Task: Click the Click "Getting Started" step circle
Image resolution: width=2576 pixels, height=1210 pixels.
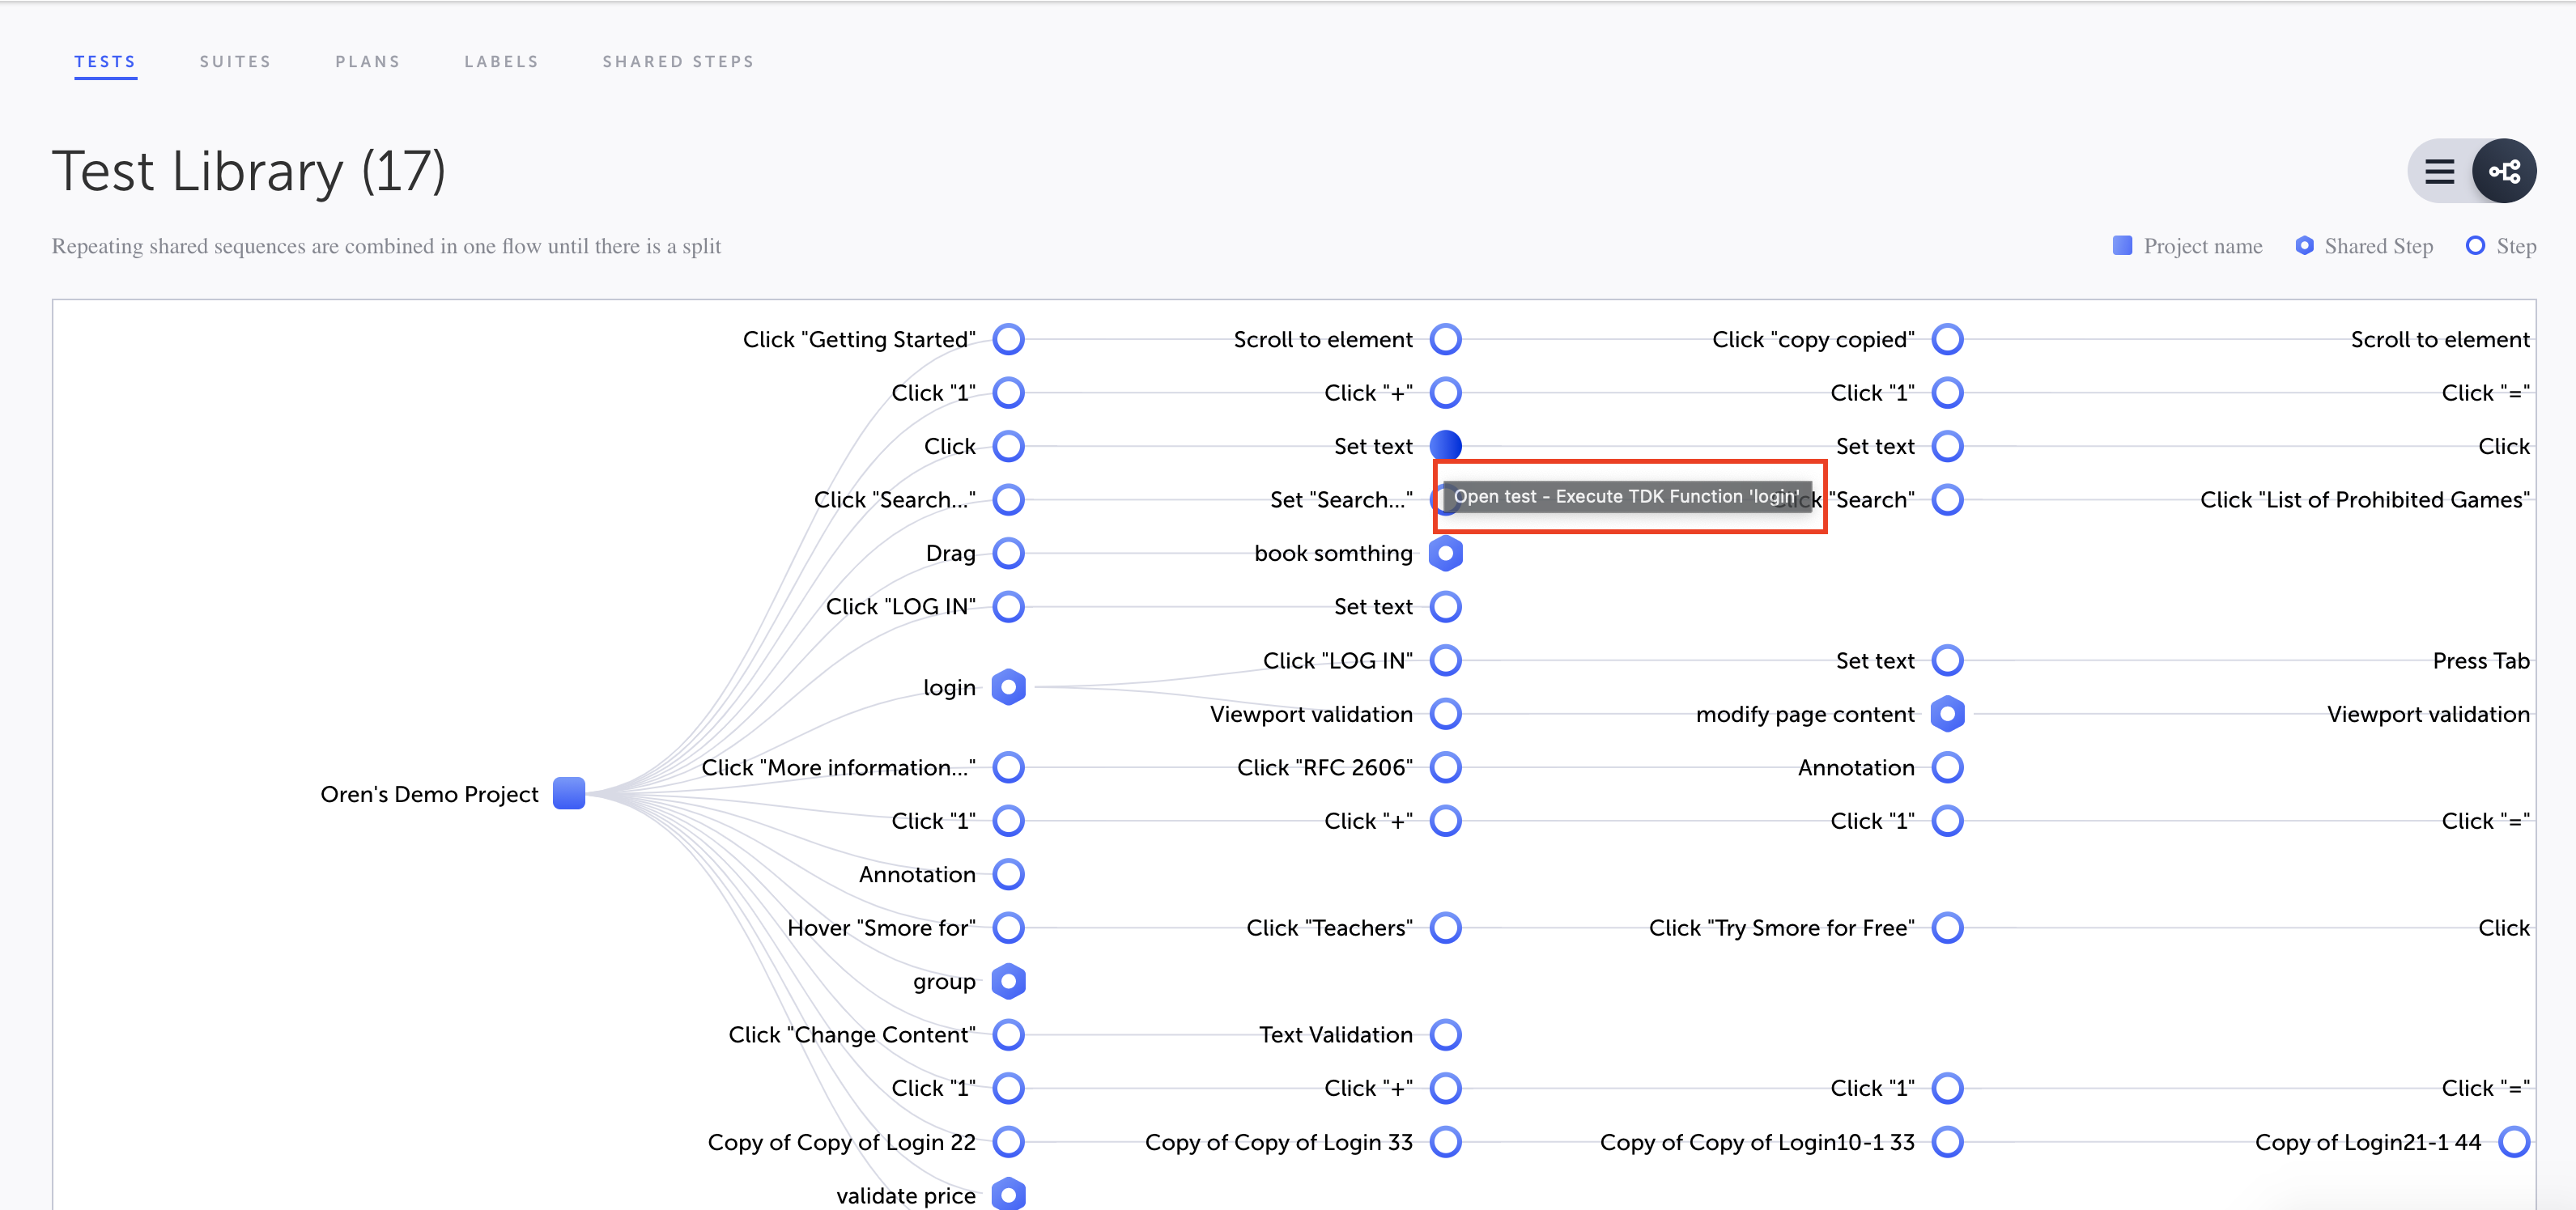Action: (1008, 339)
